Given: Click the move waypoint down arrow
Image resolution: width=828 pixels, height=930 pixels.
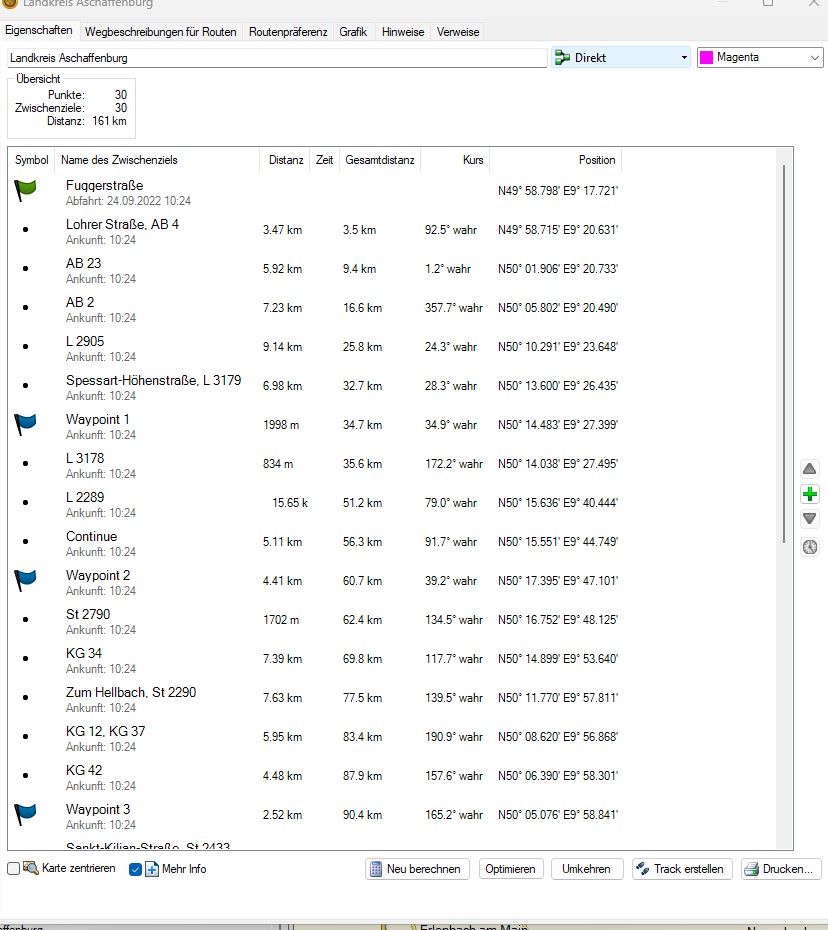Looking at the screenshot, I should click(x=810, y=519).
